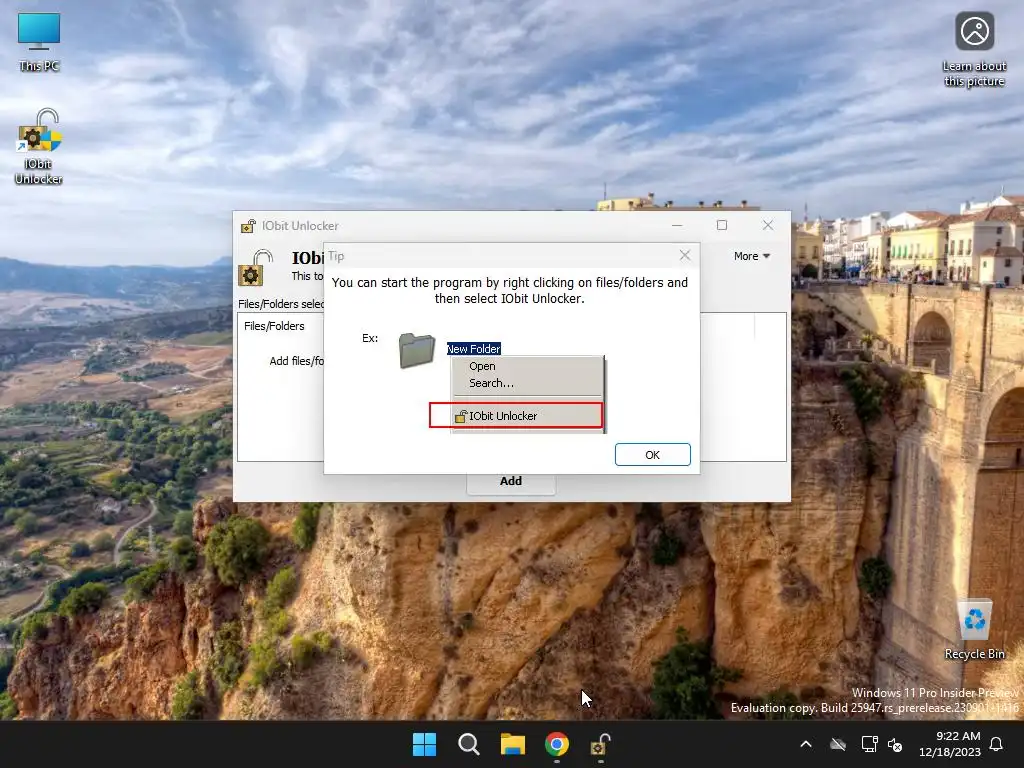Open network status tray icon
This screenshot has height=768, width=1024.
[869, 744]
